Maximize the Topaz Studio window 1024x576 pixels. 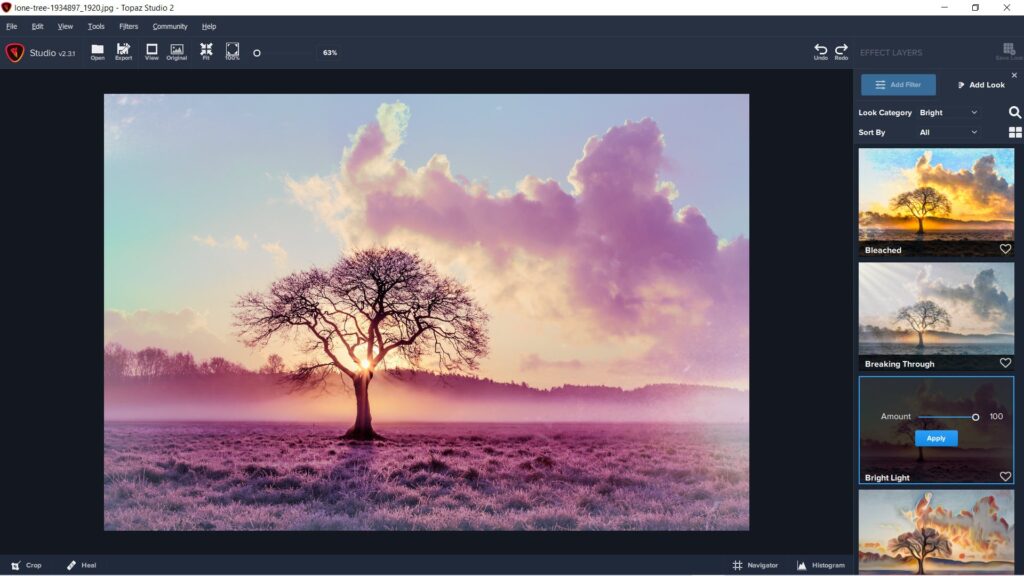pos(975,8)
